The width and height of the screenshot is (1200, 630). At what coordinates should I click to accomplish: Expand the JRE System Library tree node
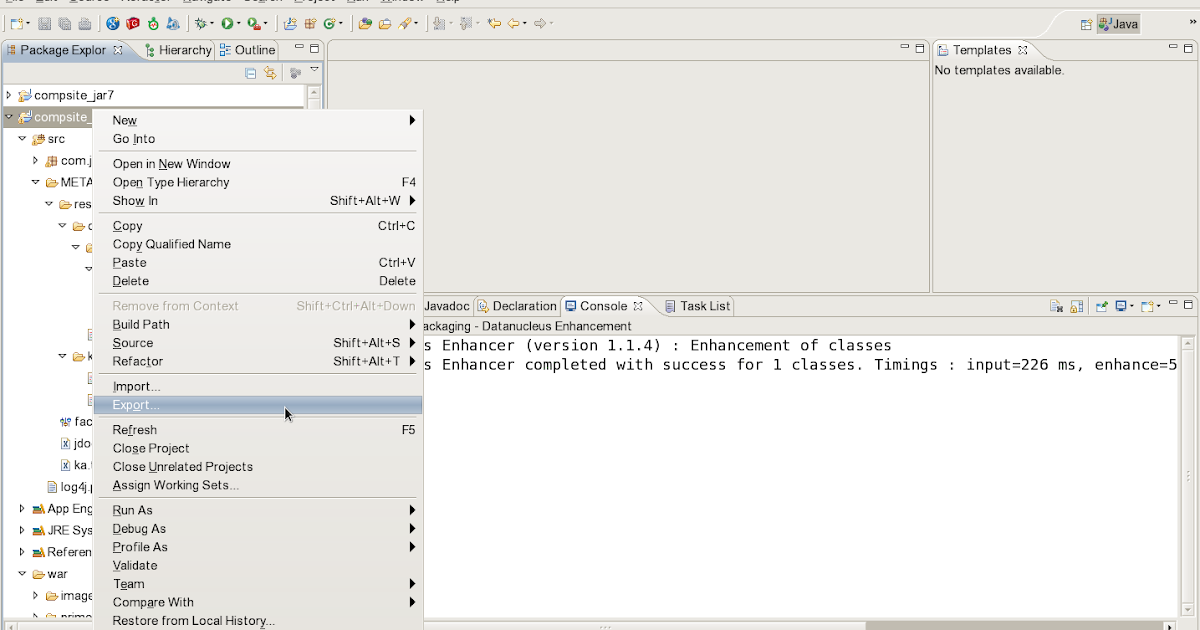22,531
